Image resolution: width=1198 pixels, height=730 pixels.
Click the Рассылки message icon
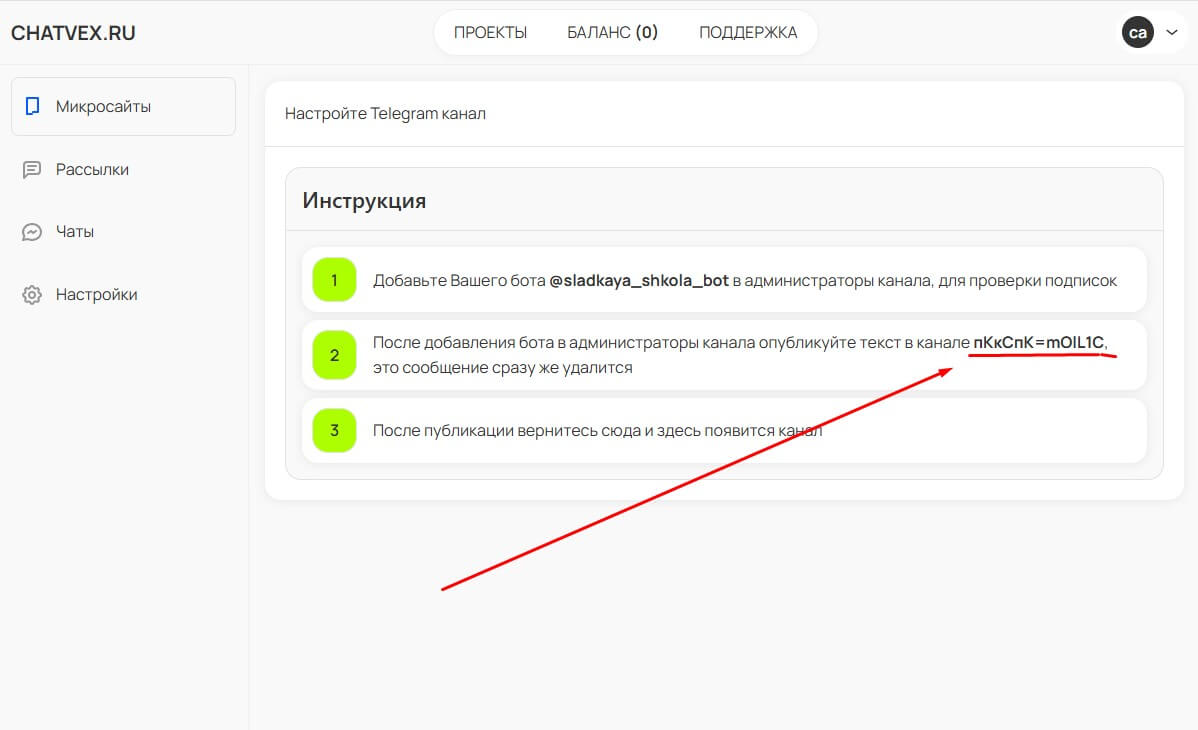pos(32,170)
